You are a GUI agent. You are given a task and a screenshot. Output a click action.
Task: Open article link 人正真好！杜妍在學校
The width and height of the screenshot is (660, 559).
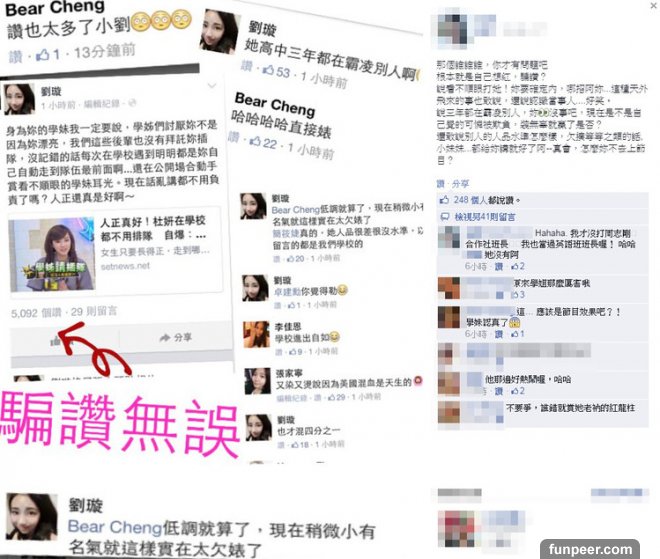(x=152, y=221)
